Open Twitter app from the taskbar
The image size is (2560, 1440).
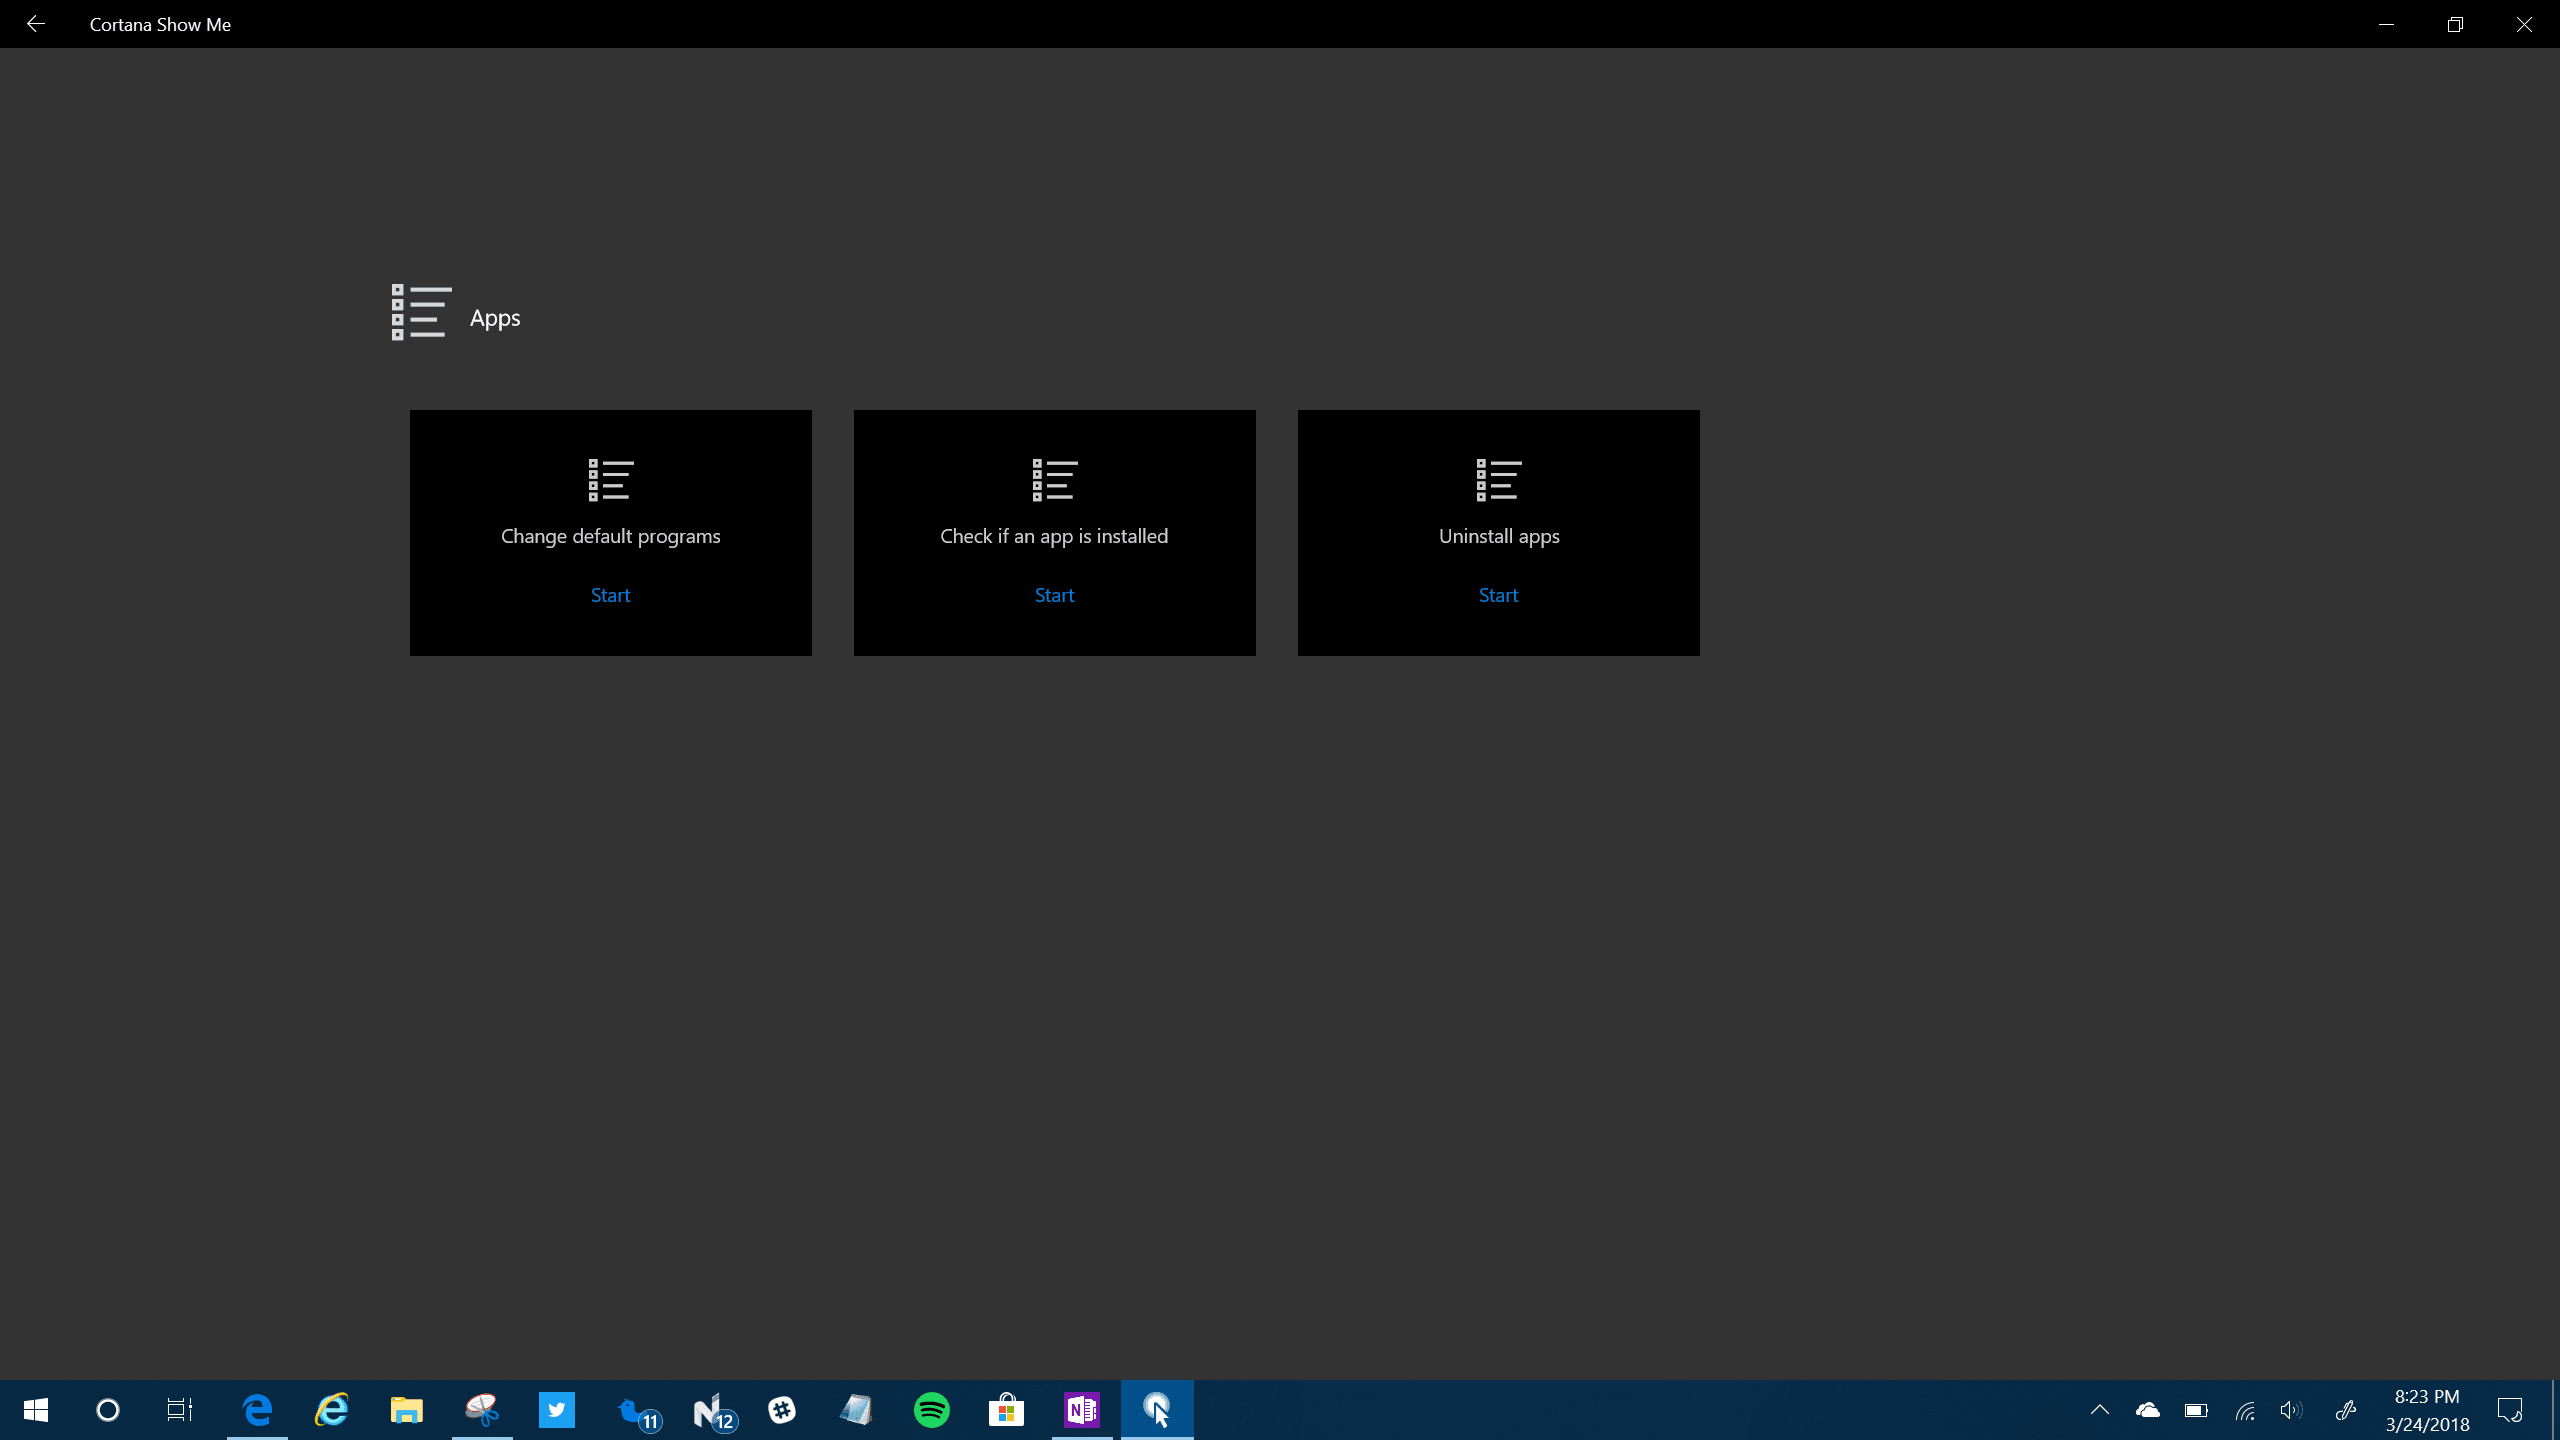pos(557,1410)
